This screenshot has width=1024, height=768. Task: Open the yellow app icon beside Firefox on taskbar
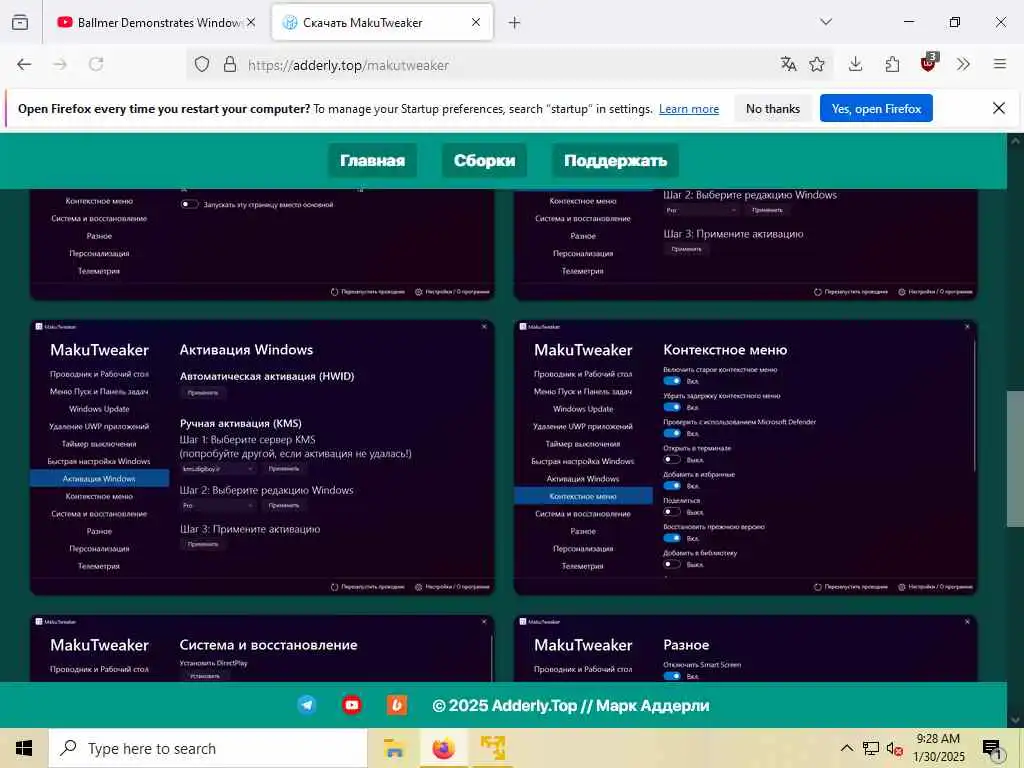click(493, 748)
